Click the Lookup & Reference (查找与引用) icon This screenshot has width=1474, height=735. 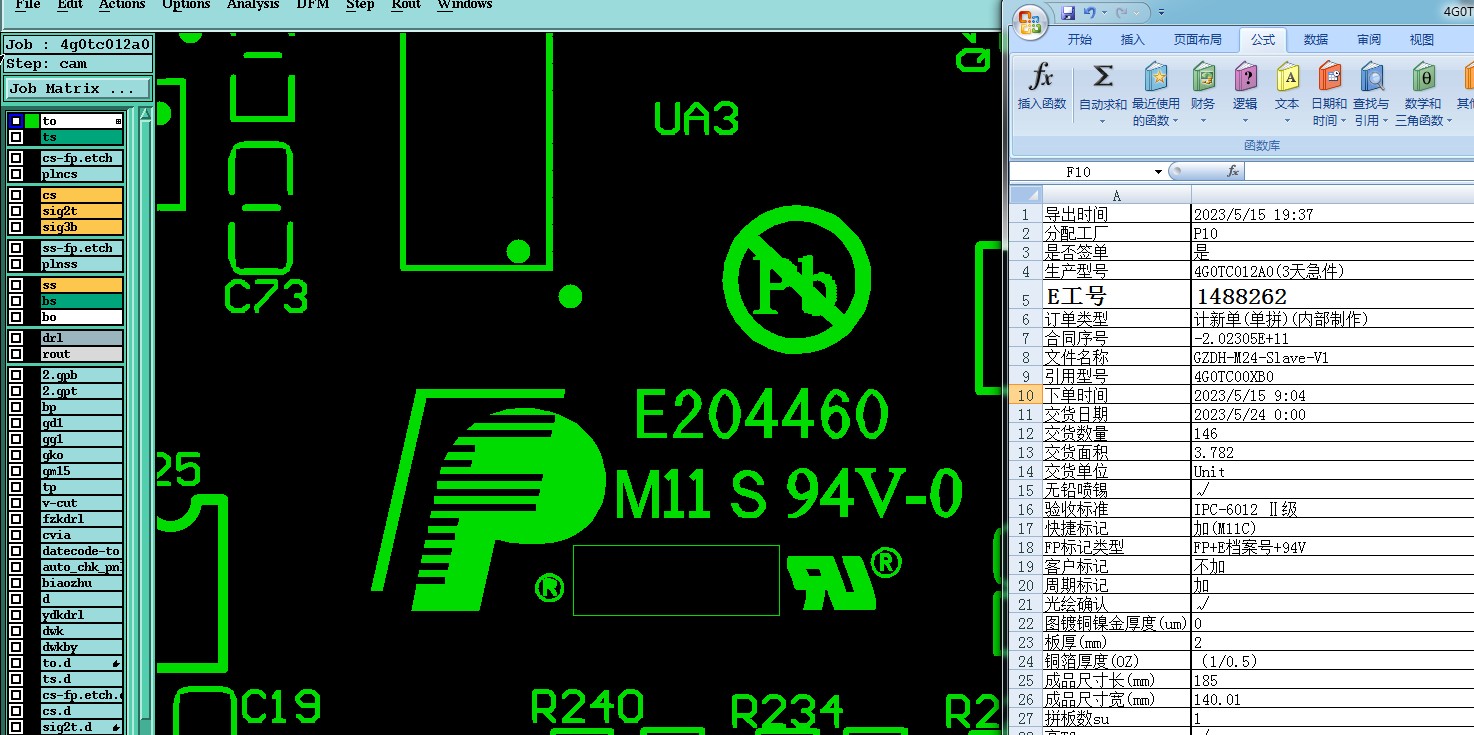pos(1371,77)
